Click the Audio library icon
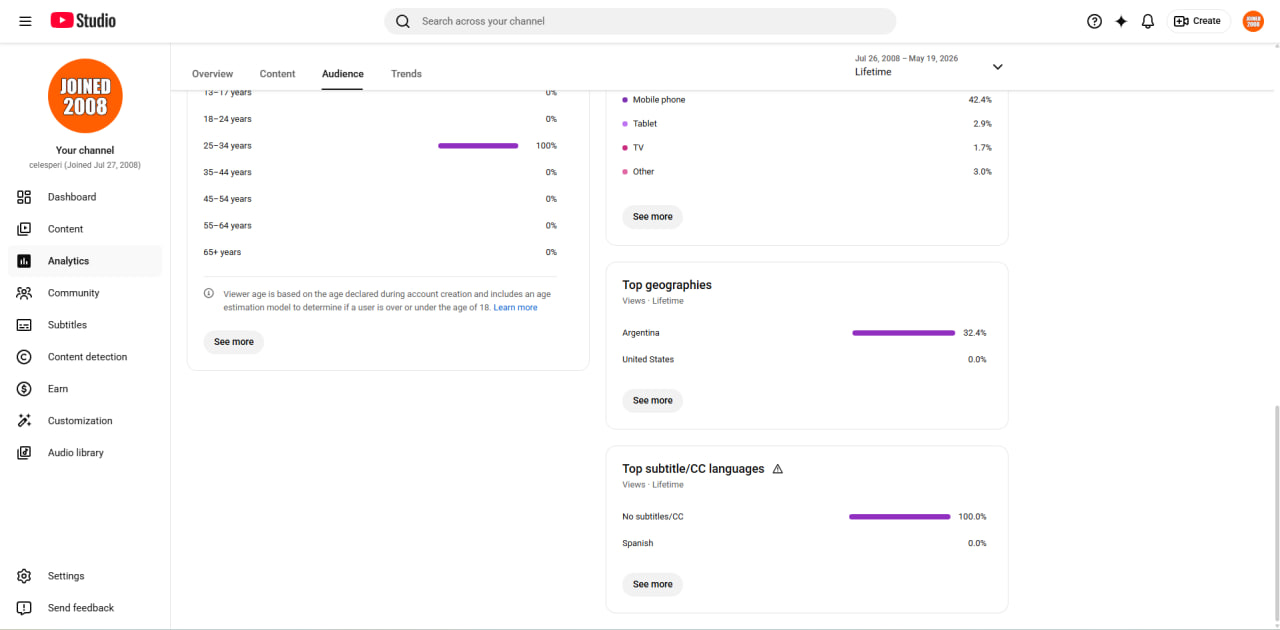 (25, 453)
